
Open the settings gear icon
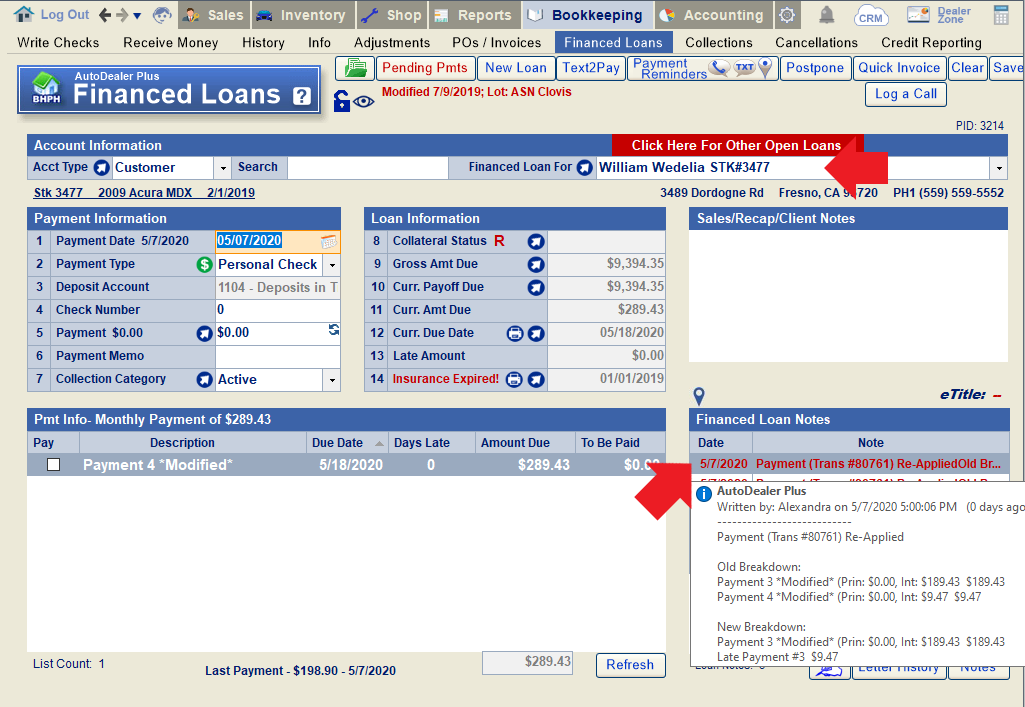[787, 15]
